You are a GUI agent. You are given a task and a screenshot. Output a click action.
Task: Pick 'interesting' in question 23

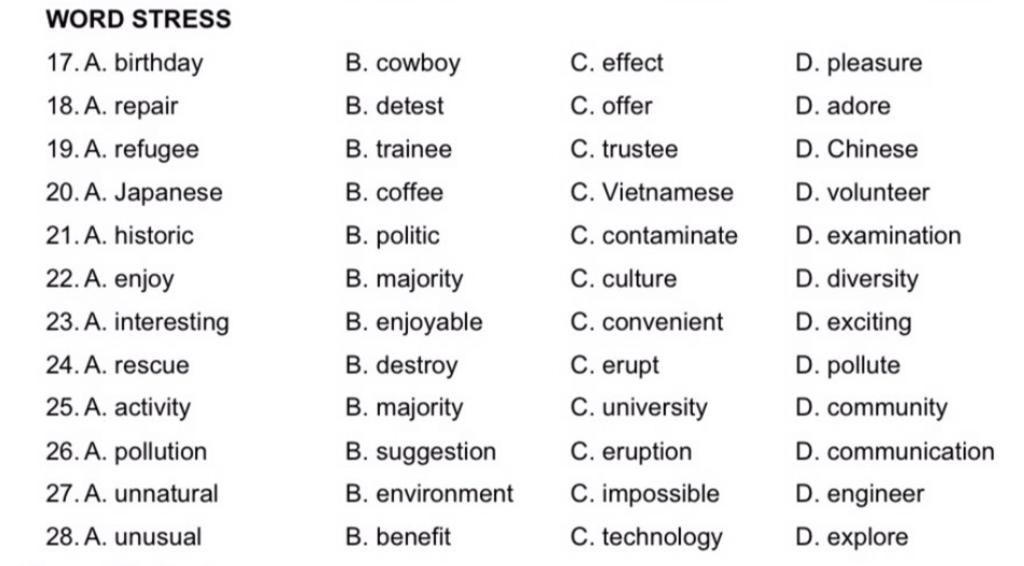(171, 322)
